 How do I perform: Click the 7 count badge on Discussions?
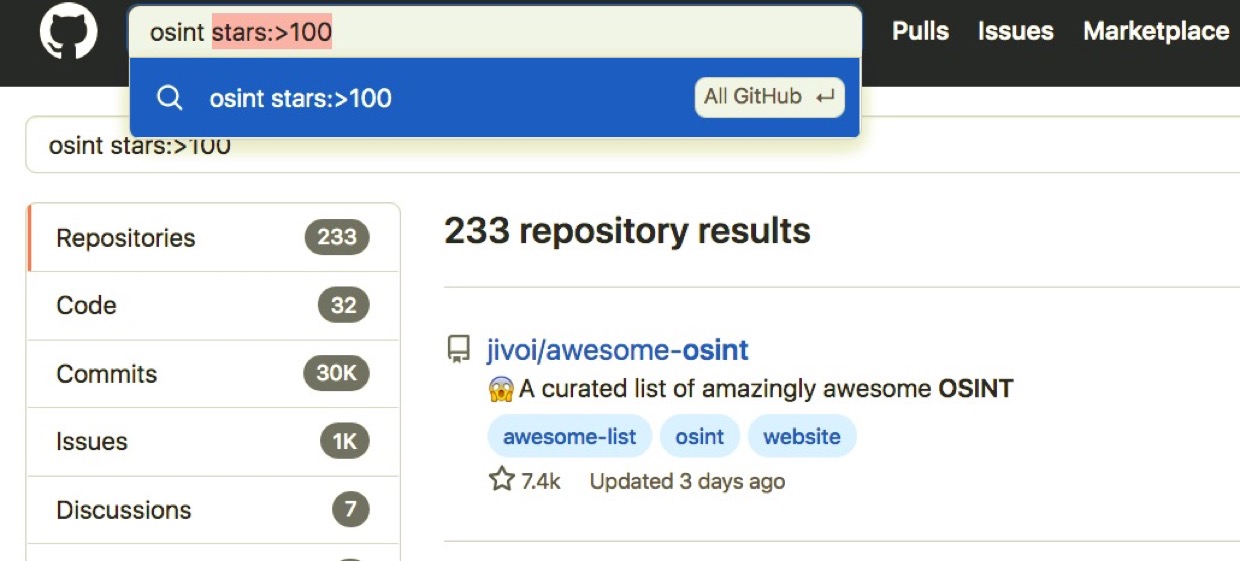(350, 509)
